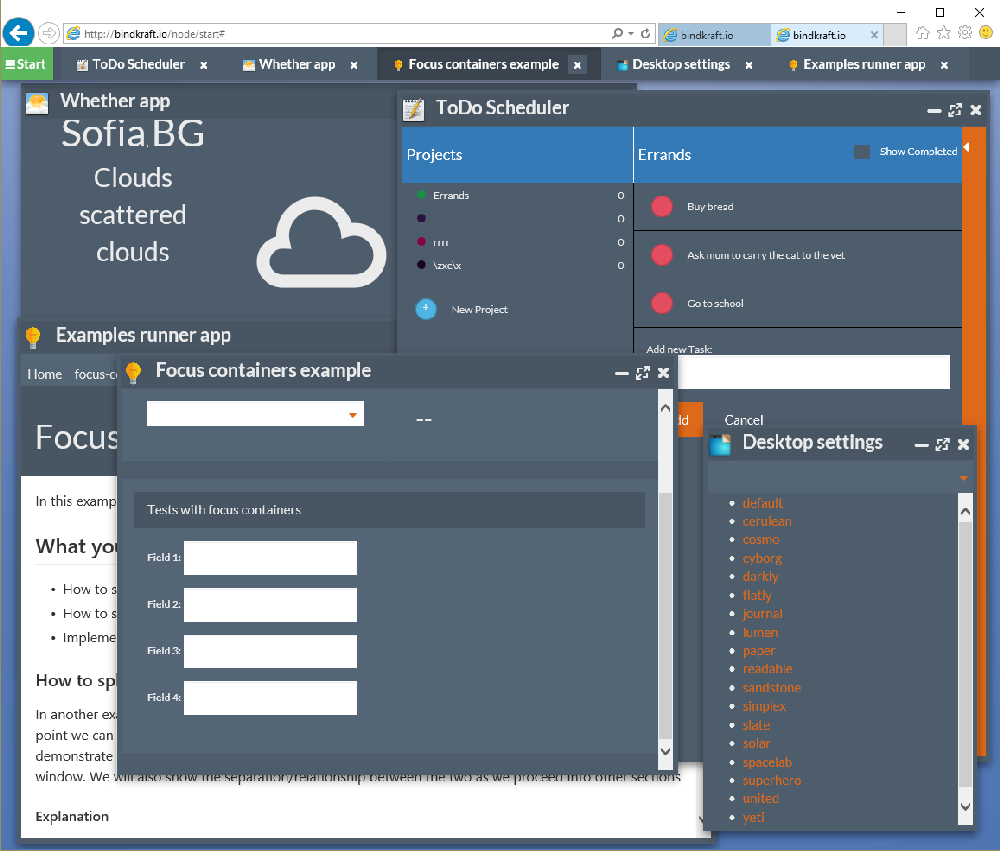
Task: Maximize the Desktop settings window
Action: click(943, 445)
